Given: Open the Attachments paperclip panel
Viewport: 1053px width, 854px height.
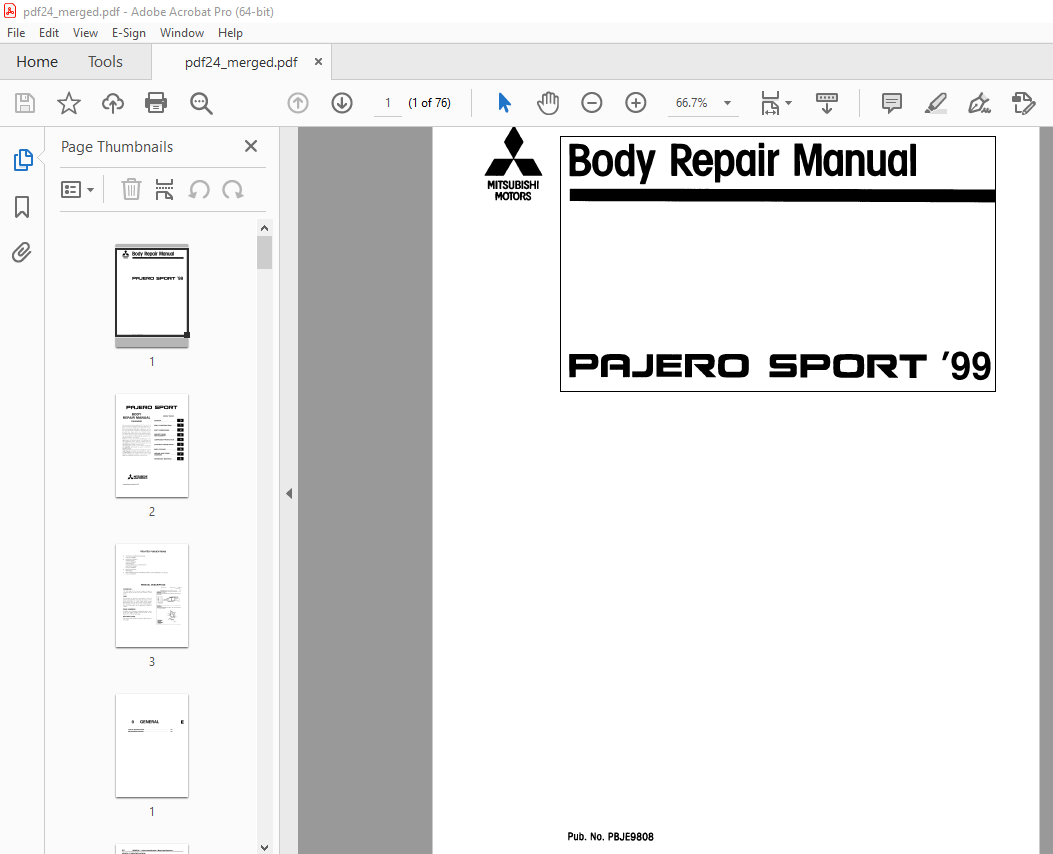Looking at the screenshot, I should tap(21, 252).
